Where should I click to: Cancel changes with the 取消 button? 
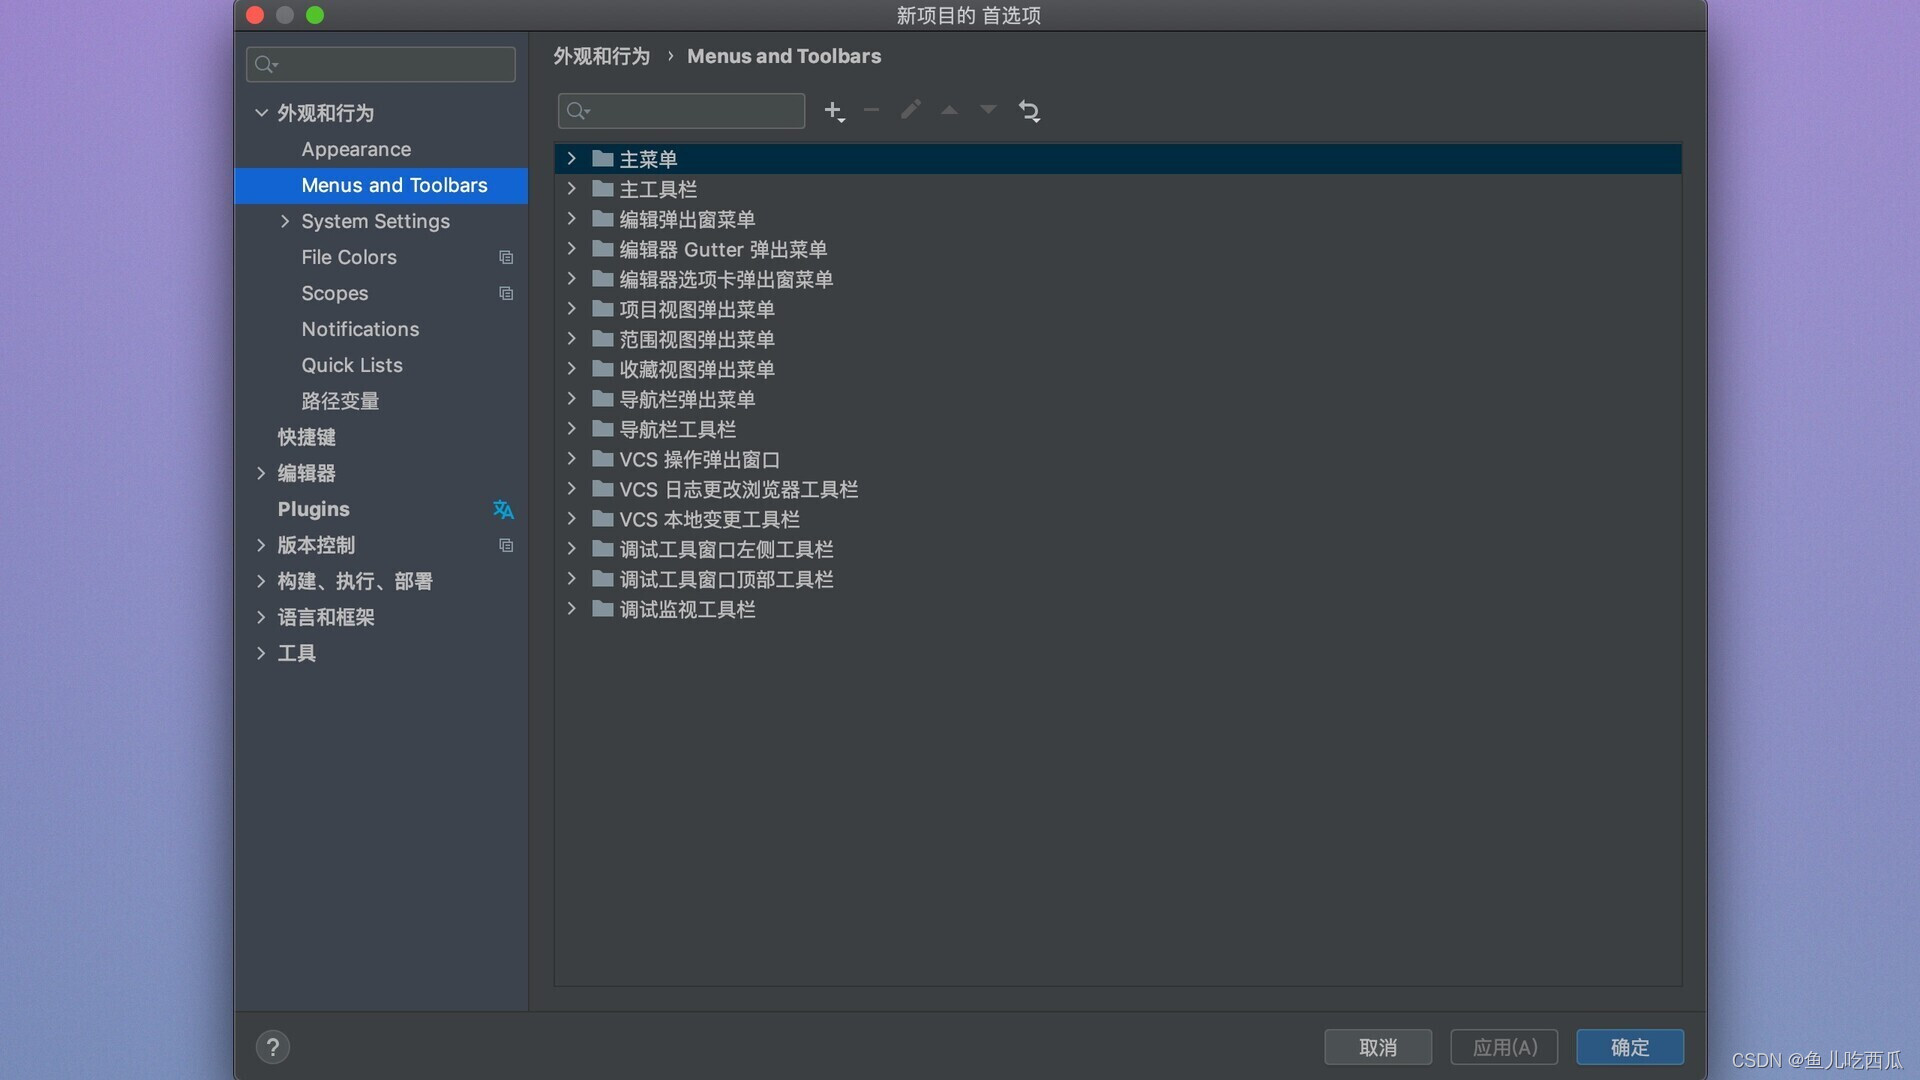click(1379, 1047)
